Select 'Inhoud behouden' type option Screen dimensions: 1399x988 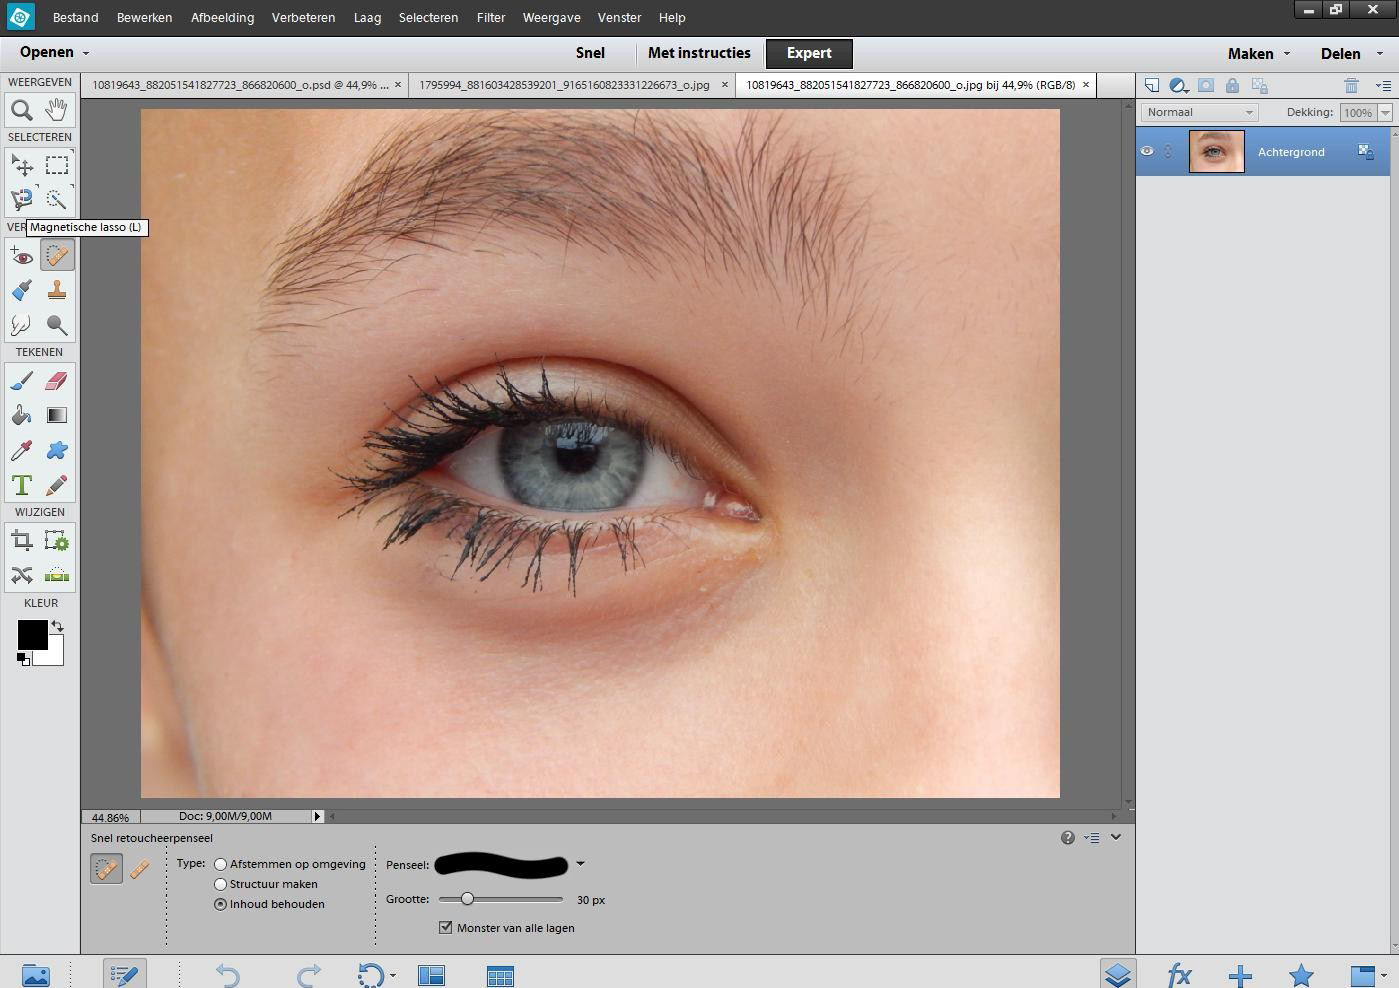[220, 904]
